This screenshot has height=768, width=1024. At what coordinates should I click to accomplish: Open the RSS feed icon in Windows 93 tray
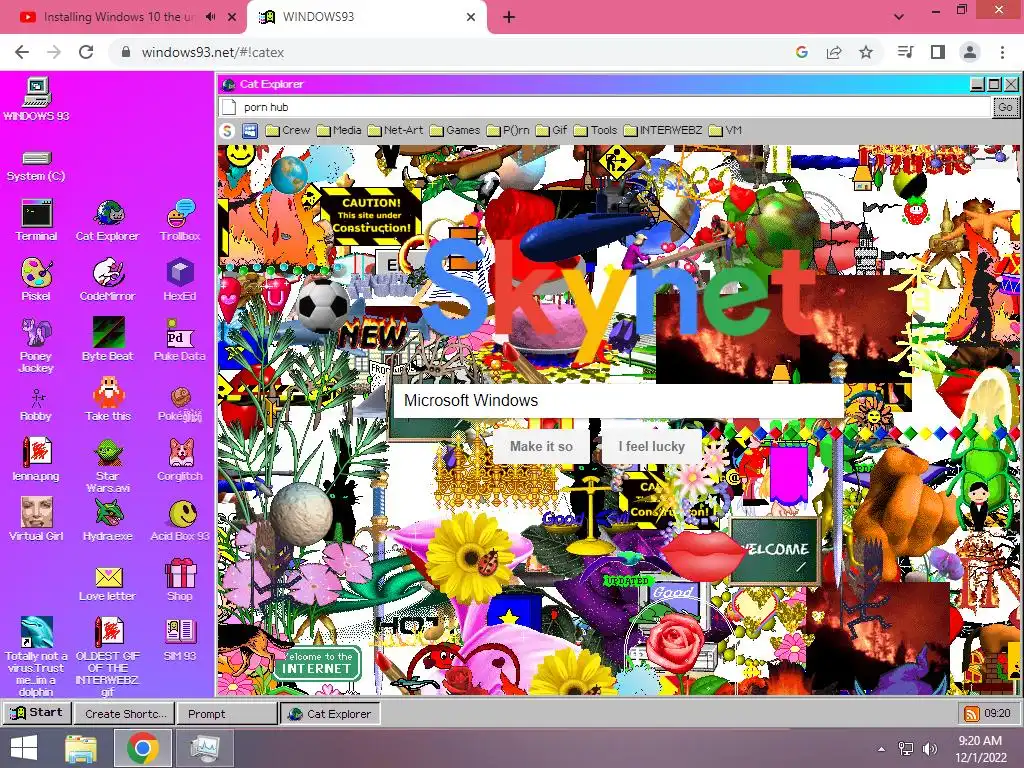click(x=971, y=714)
